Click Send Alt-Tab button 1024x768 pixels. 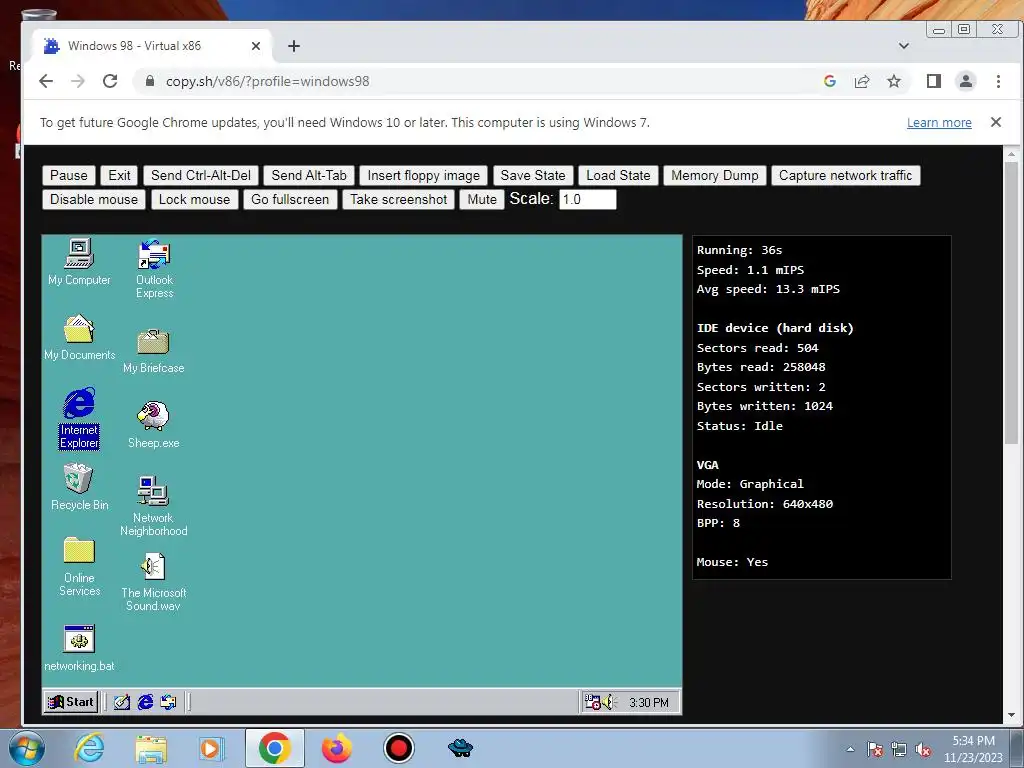309,176
